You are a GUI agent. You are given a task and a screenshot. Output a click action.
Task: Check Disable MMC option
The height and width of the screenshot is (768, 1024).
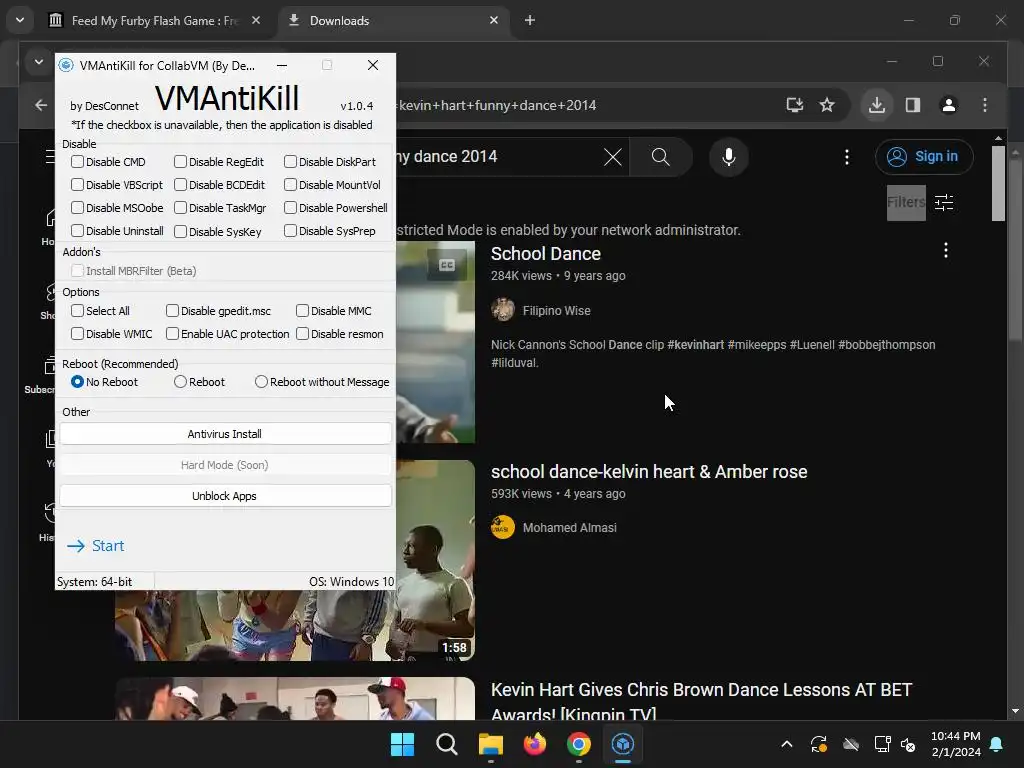click(x=302, y=311)
